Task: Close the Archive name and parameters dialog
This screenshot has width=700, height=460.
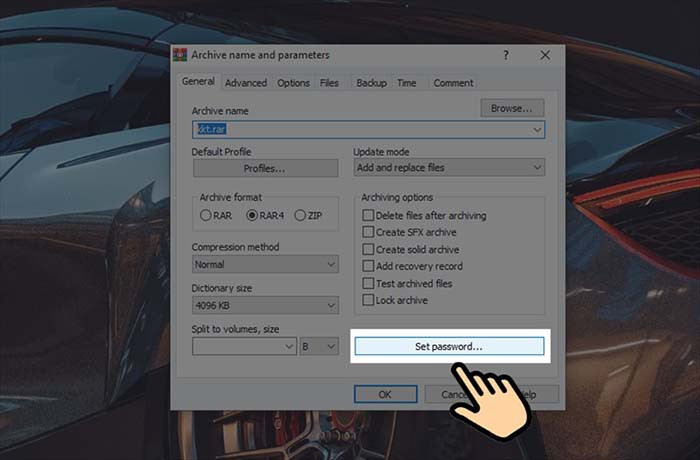Action: (545, 55)
